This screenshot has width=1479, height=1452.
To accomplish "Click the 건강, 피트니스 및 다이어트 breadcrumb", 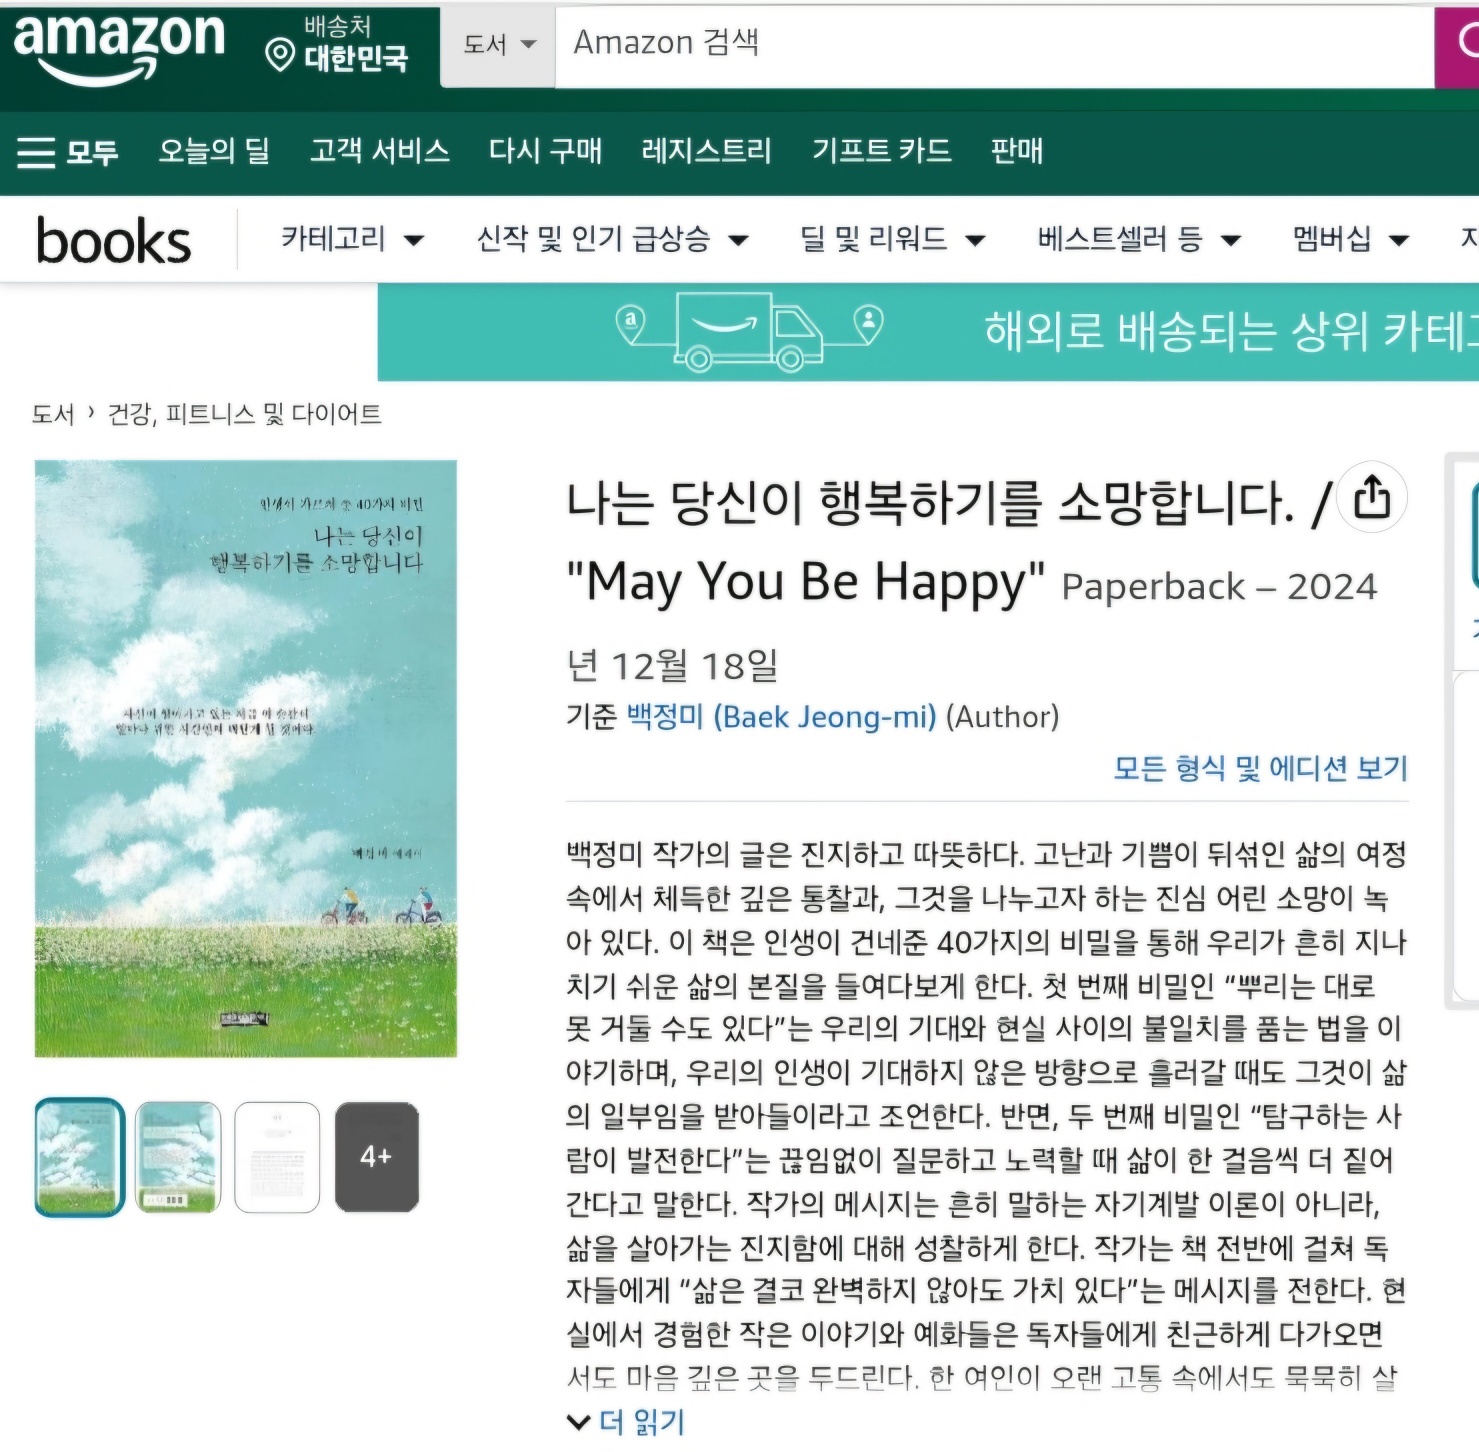I will pyautogui.click(x=244, y=414).
